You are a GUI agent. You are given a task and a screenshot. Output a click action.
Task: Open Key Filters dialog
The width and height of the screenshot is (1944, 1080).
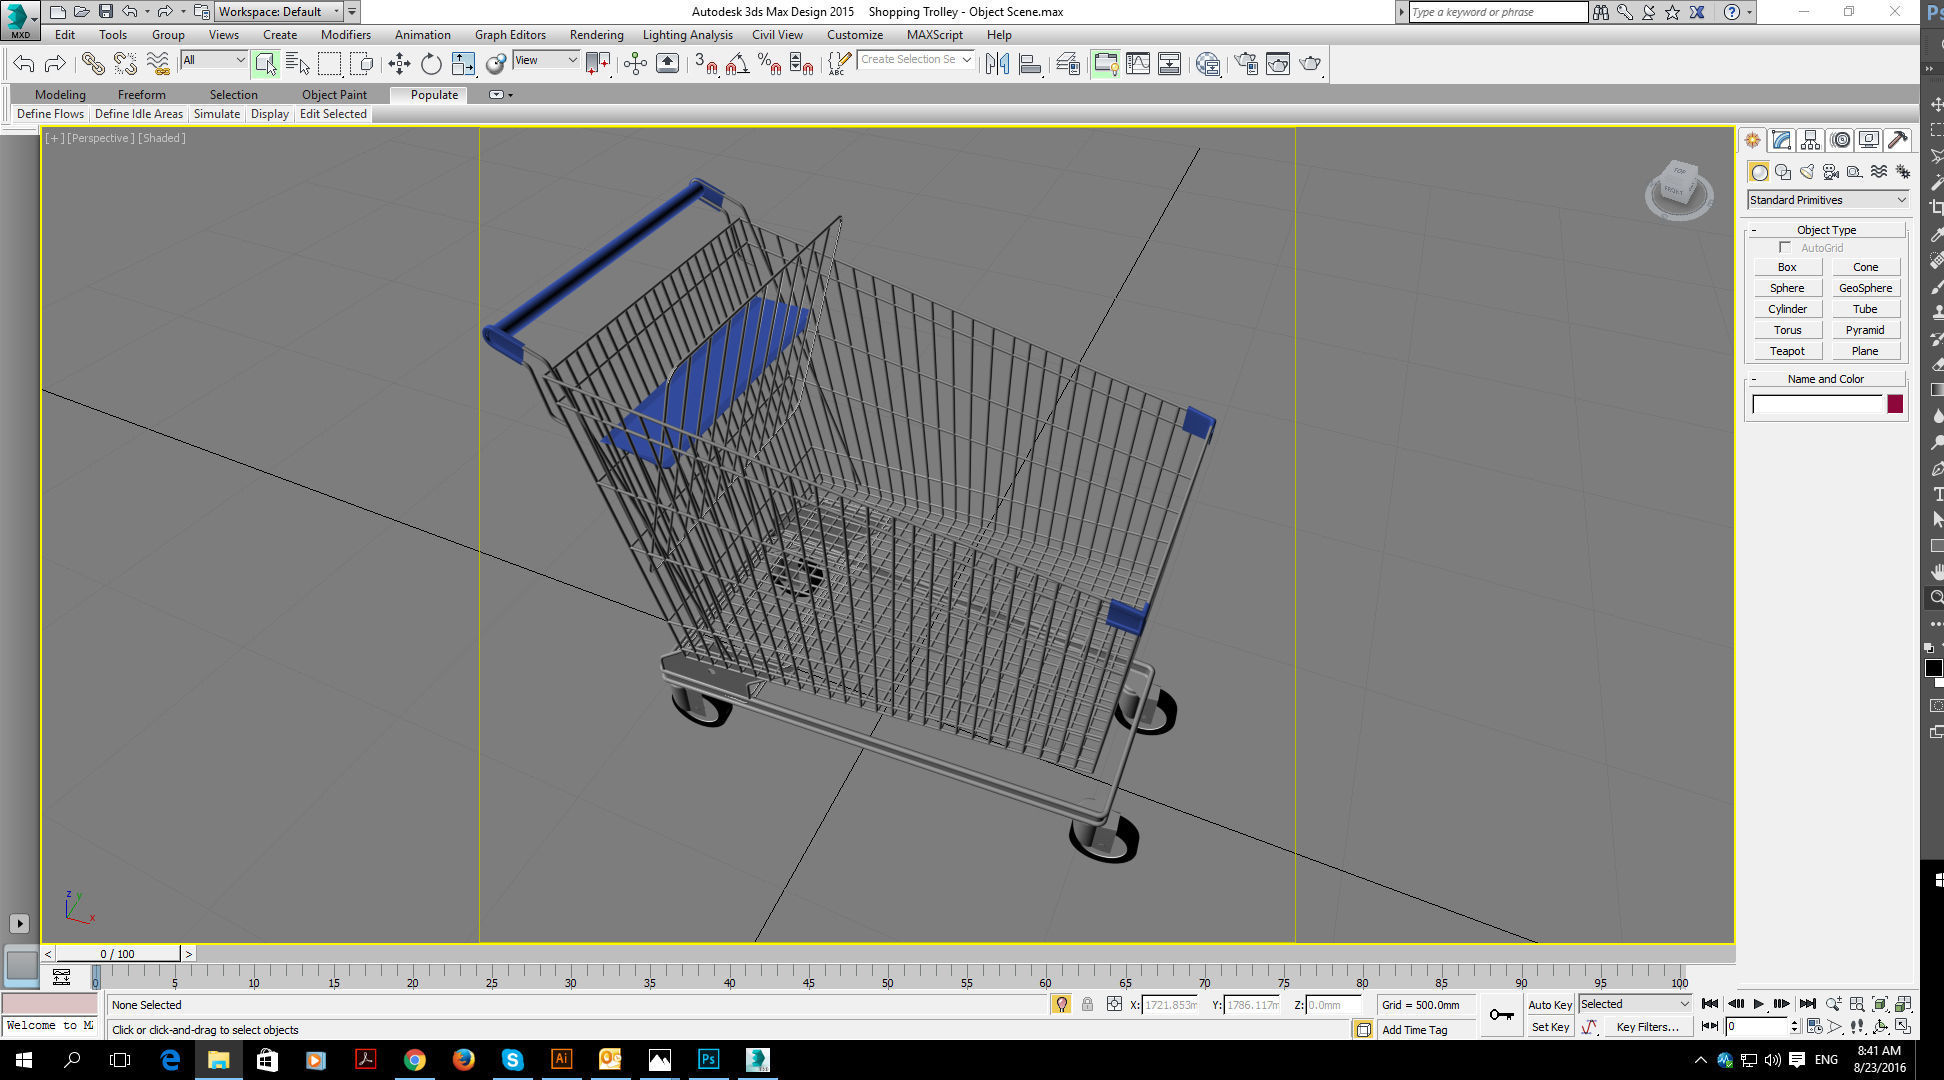(x=1647, y=1027)
